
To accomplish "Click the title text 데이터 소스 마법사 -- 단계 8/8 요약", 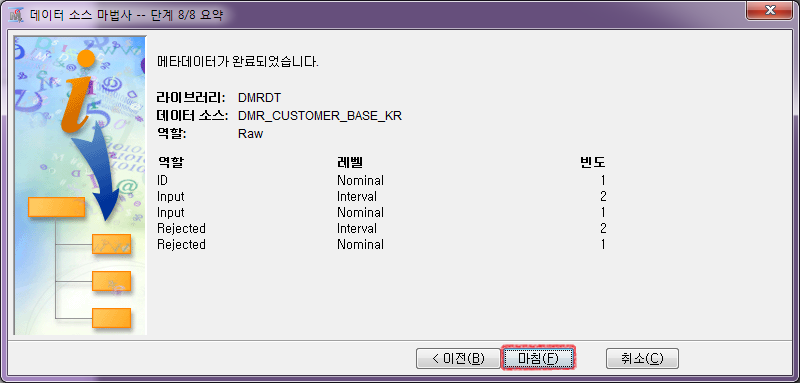I will 126,15.
